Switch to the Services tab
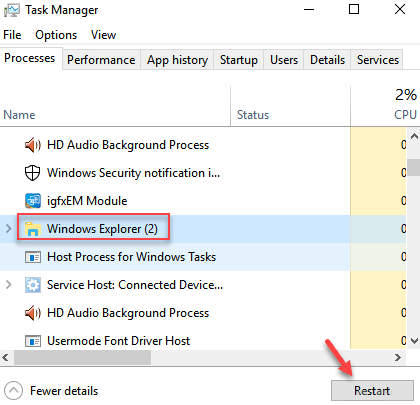The height and width of the screenshot is (405, 420). click(x=377, y=60)
